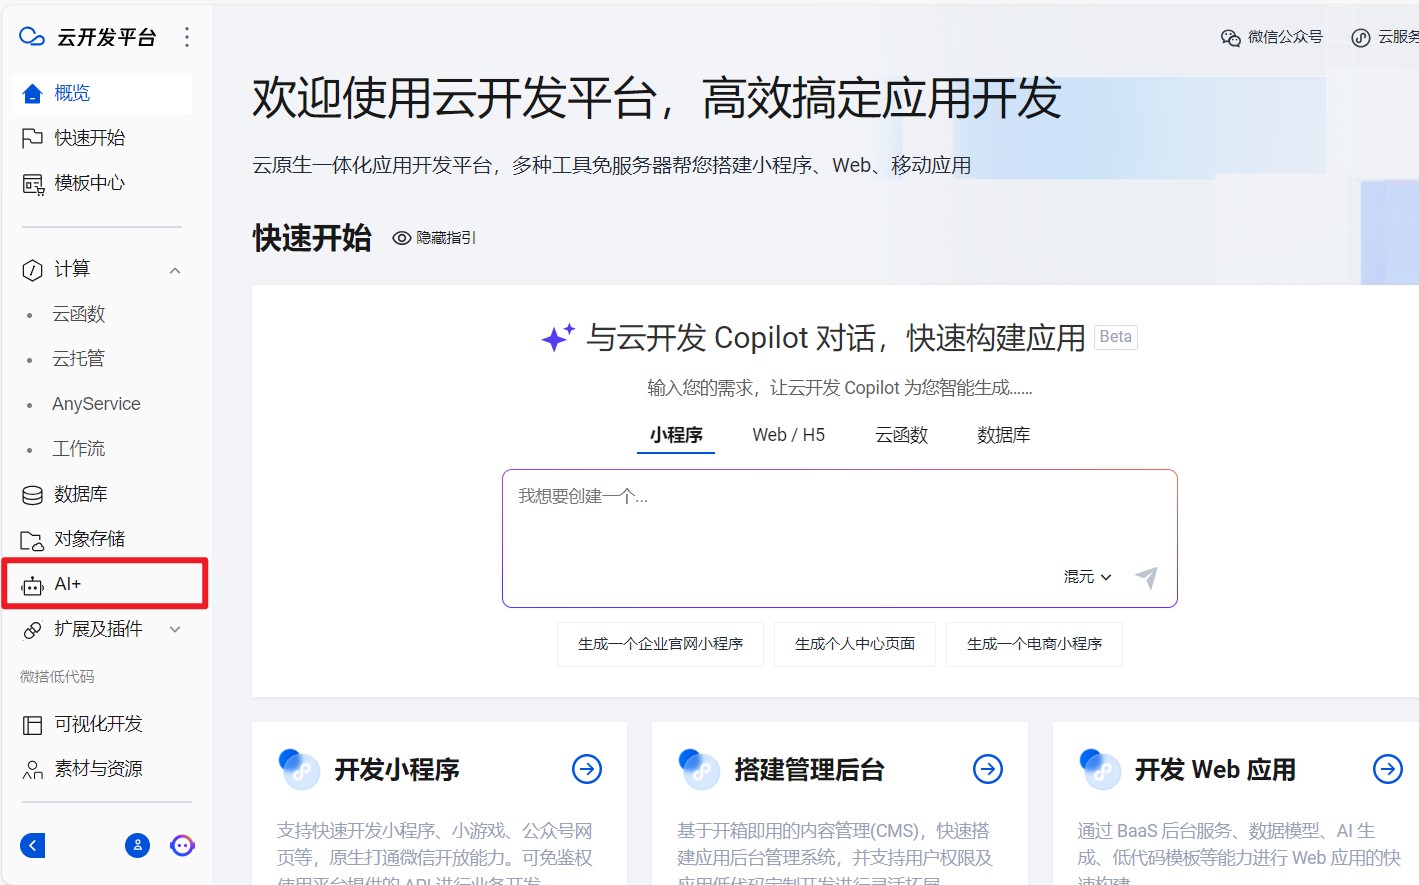1419x885 pixels.
Task: Switch to the 数据库 tab in Copilot
Action: 1004,435
